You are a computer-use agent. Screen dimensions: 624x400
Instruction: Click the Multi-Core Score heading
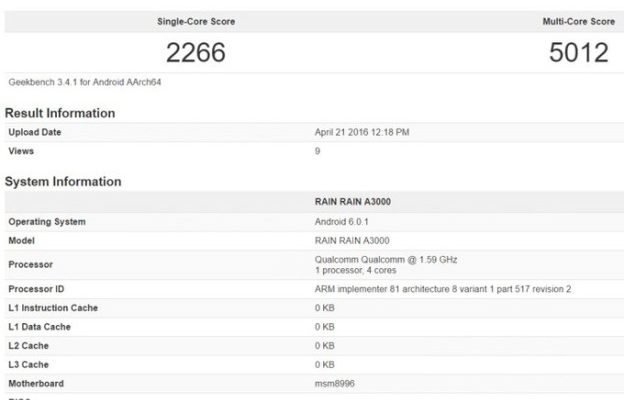click(571, 21)
